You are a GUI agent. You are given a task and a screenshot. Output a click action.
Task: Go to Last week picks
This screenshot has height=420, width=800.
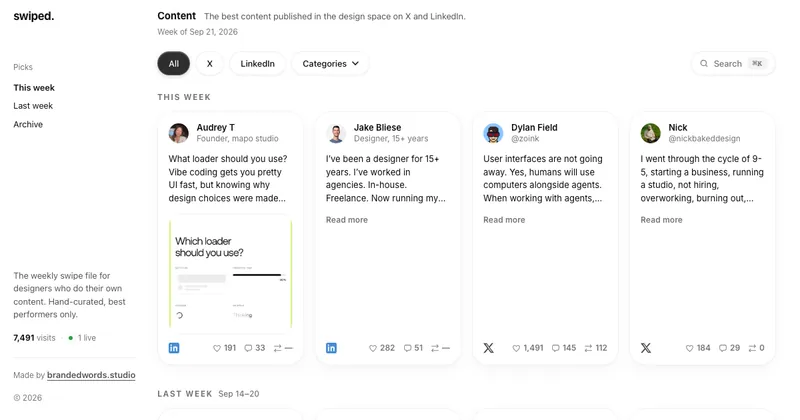[33, 106]
